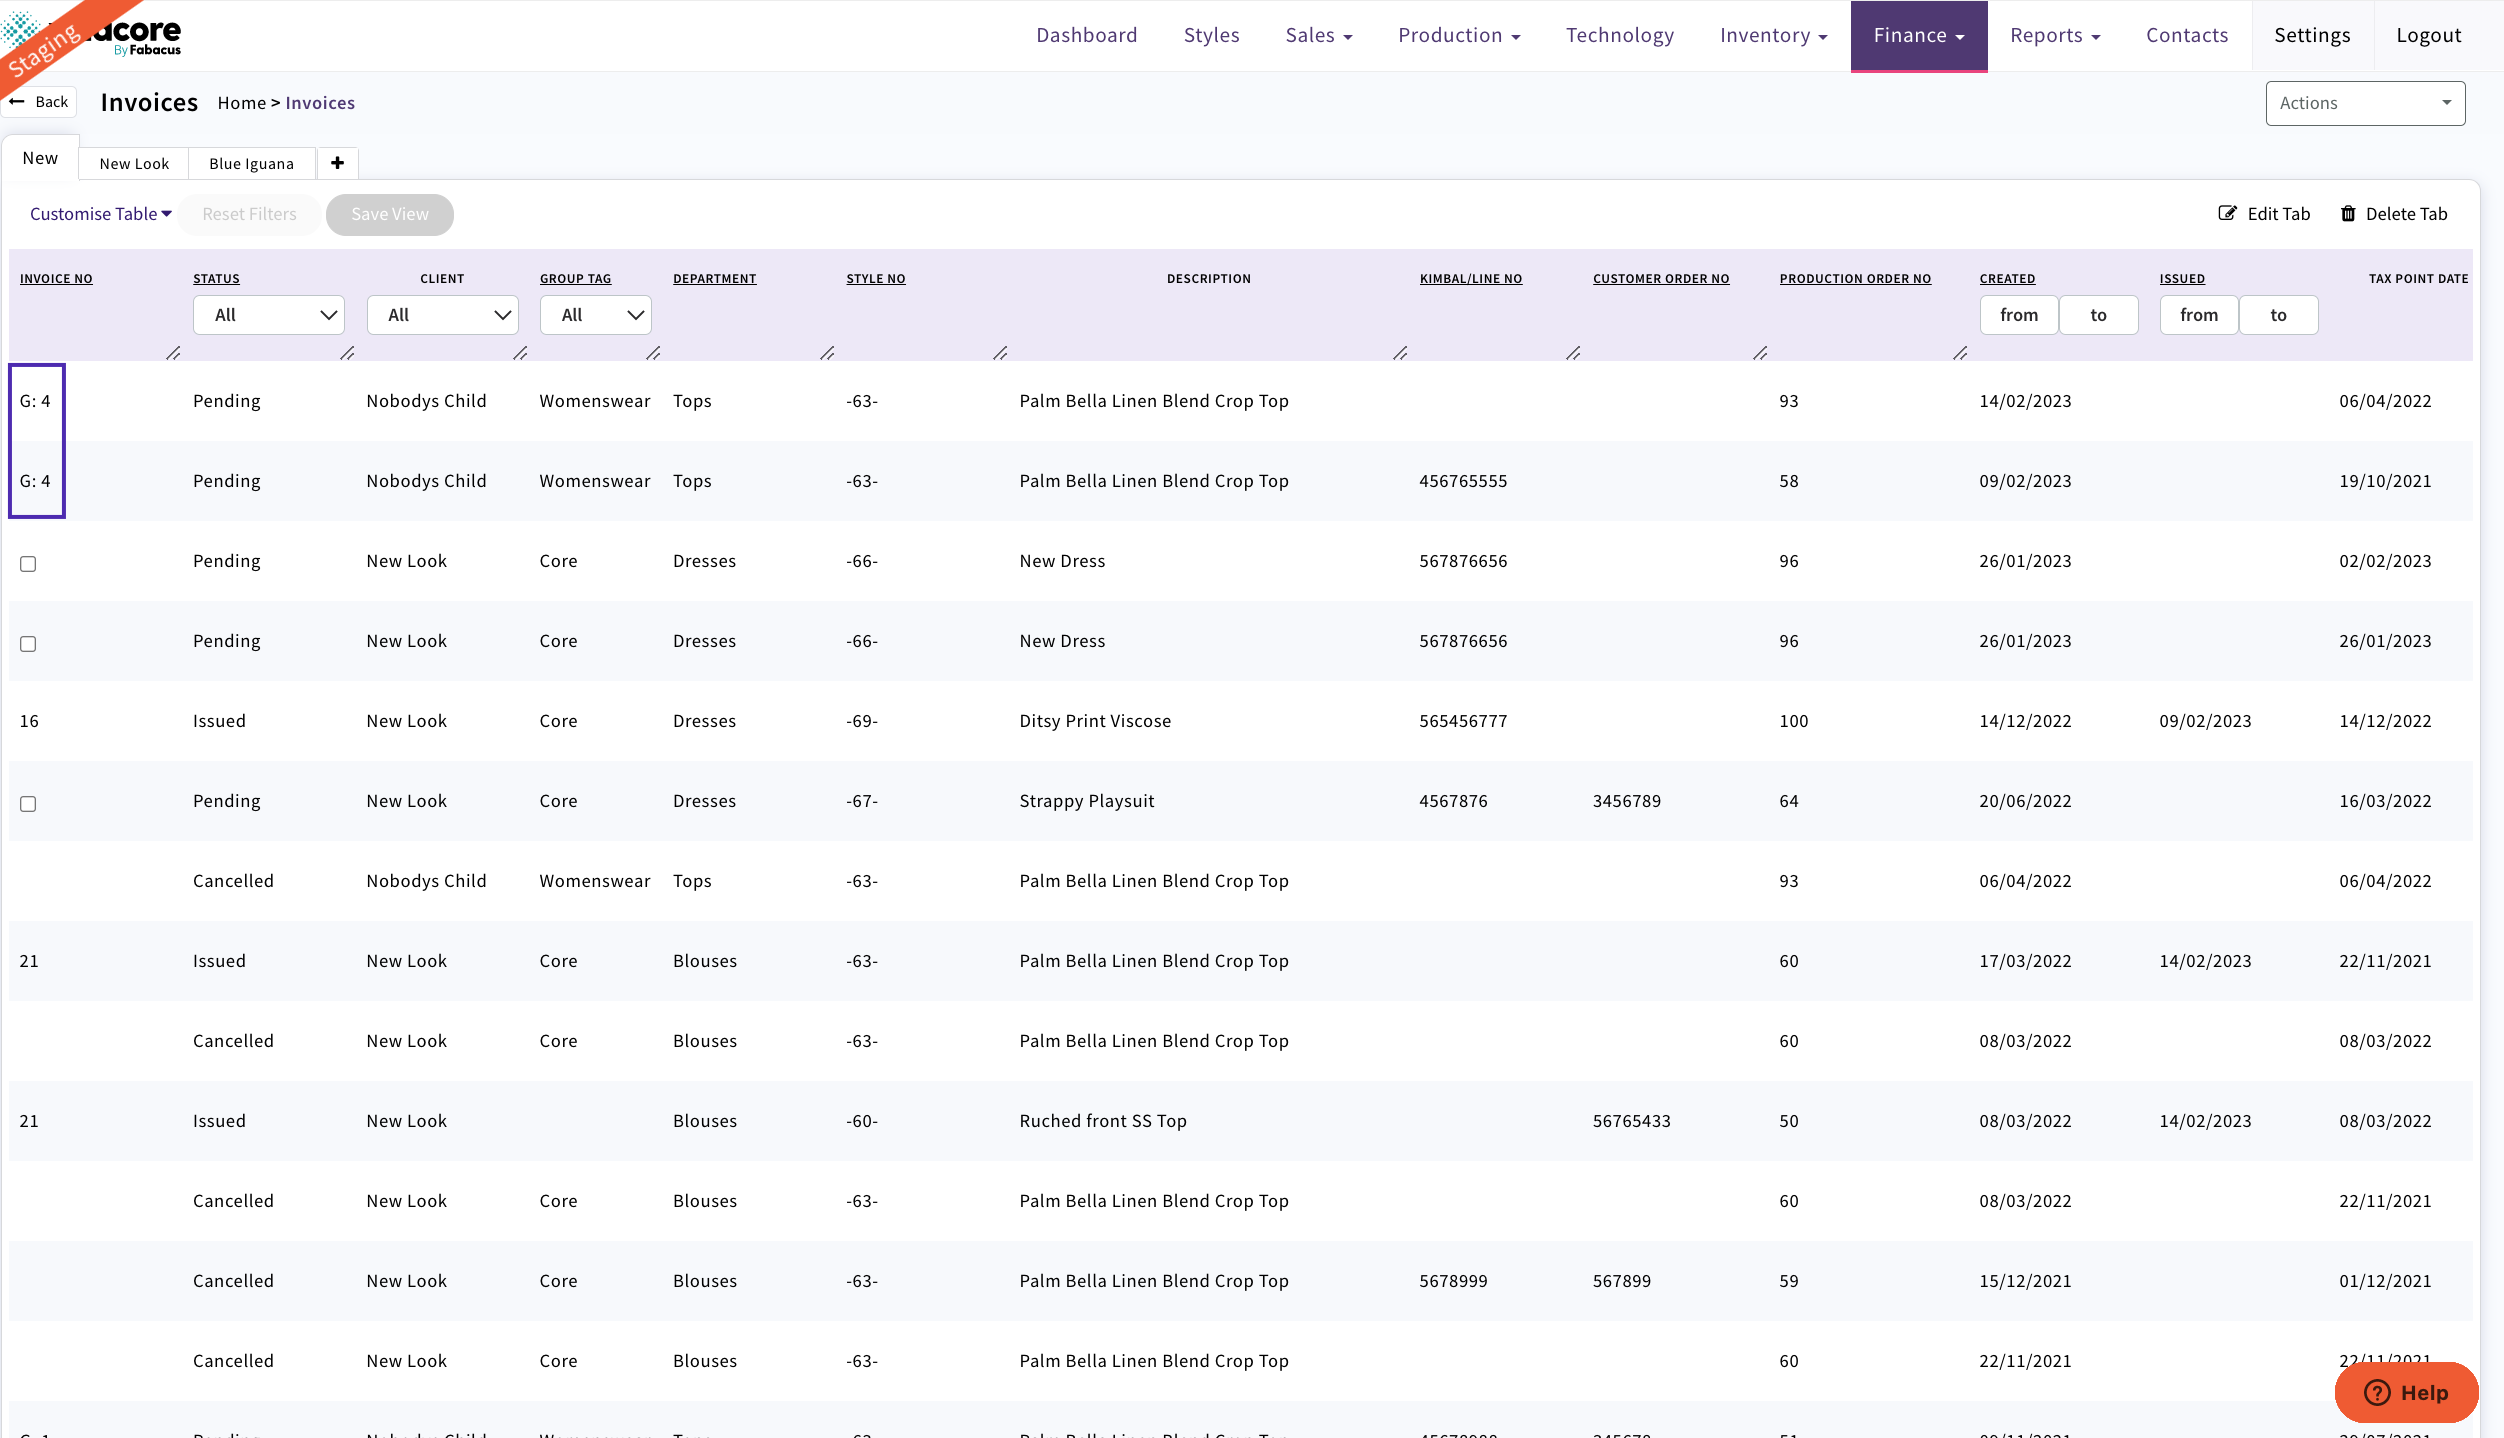Open the Finance menu
The image size is (2504, 1438).
(1918, 35)
